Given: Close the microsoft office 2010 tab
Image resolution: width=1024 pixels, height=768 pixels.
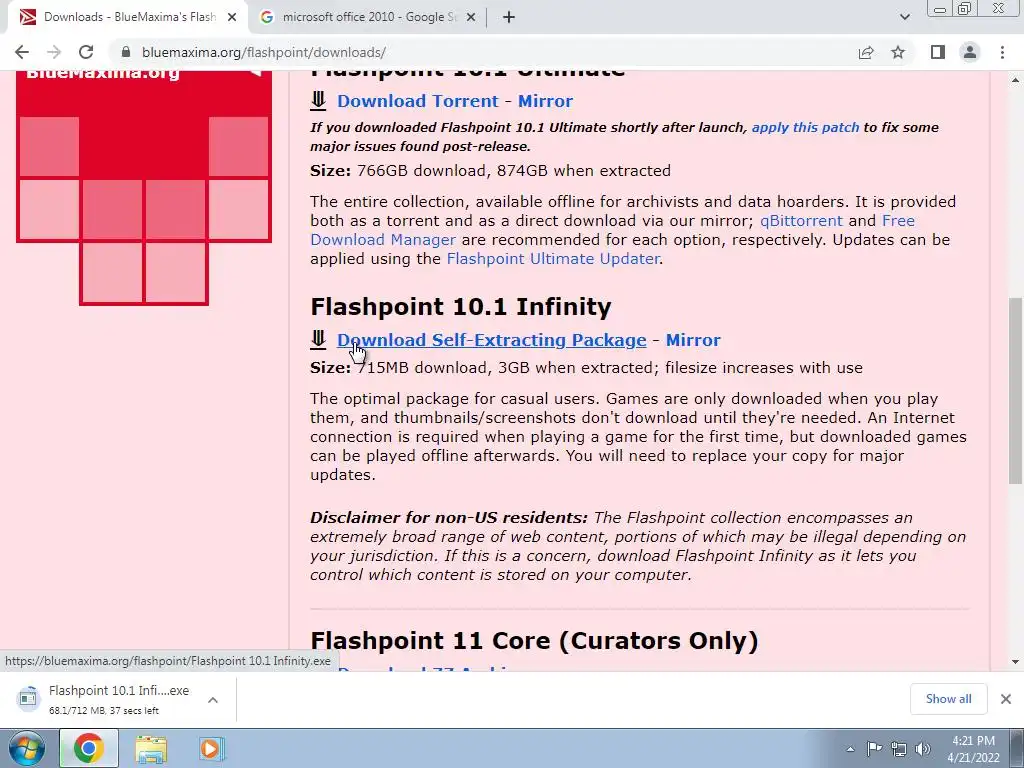Looking at the screenshot, I should (x=472, y=17).
